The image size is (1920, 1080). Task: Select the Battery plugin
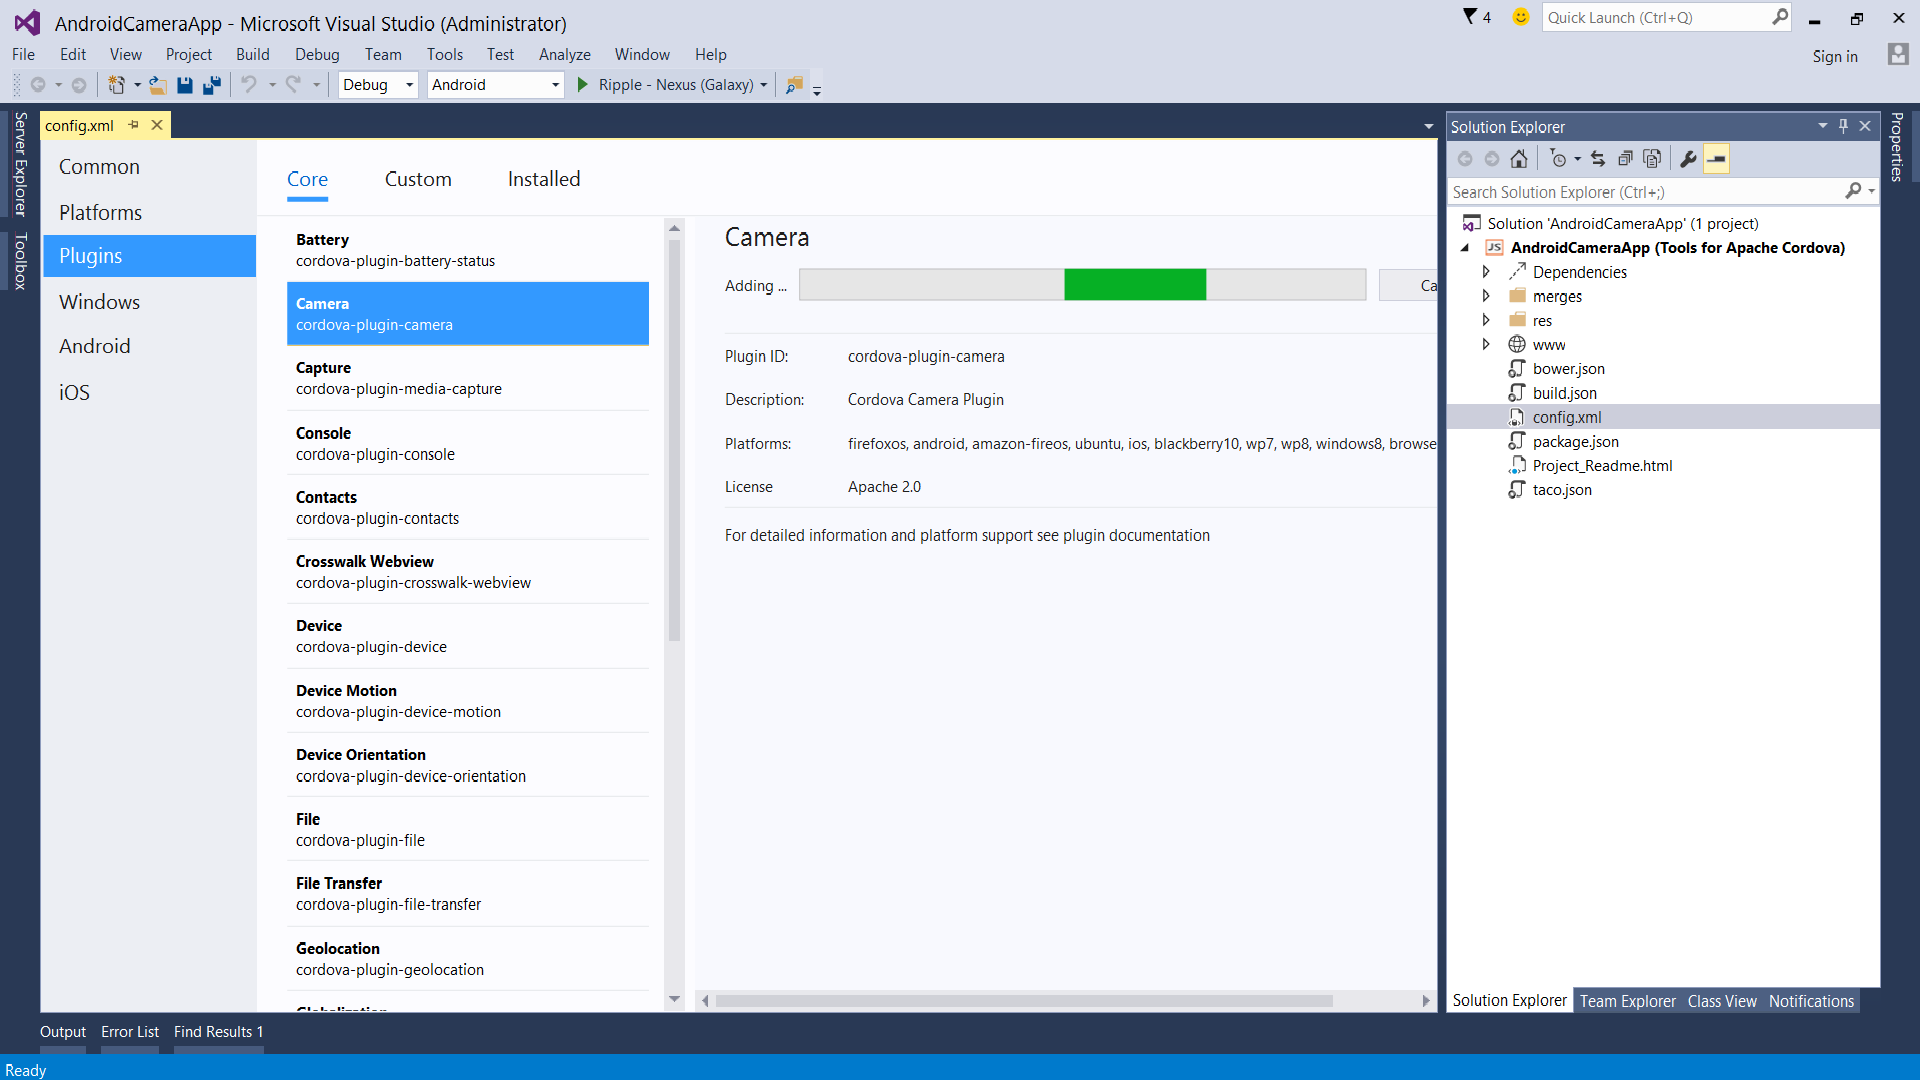[468, 250]
